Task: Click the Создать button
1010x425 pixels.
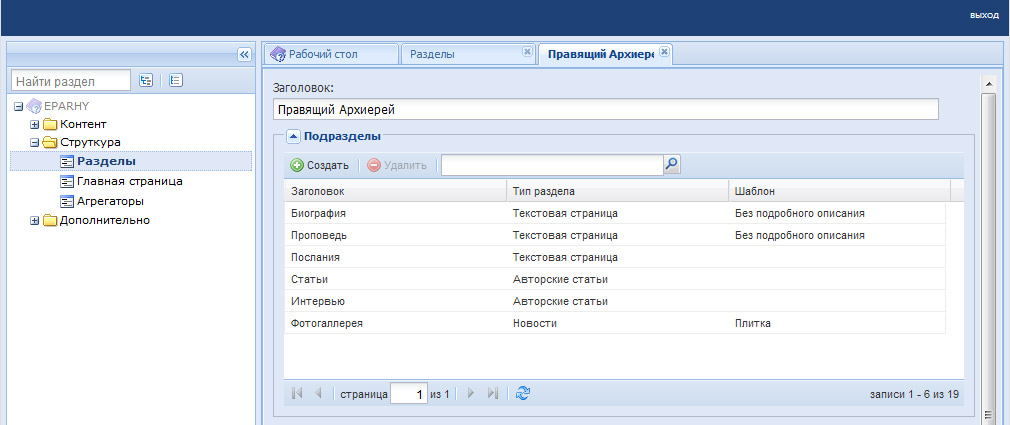Action: click(319, 165)
